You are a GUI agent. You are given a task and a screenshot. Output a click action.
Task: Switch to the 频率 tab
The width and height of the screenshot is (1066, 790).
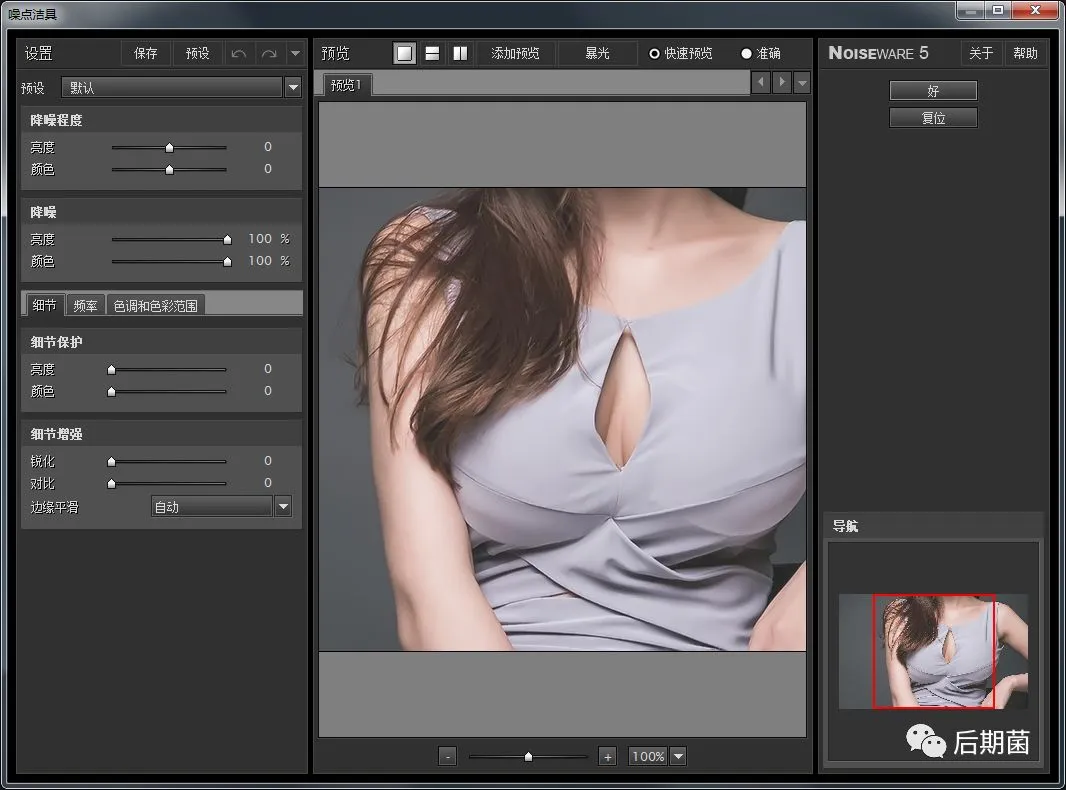coord(86,306)
